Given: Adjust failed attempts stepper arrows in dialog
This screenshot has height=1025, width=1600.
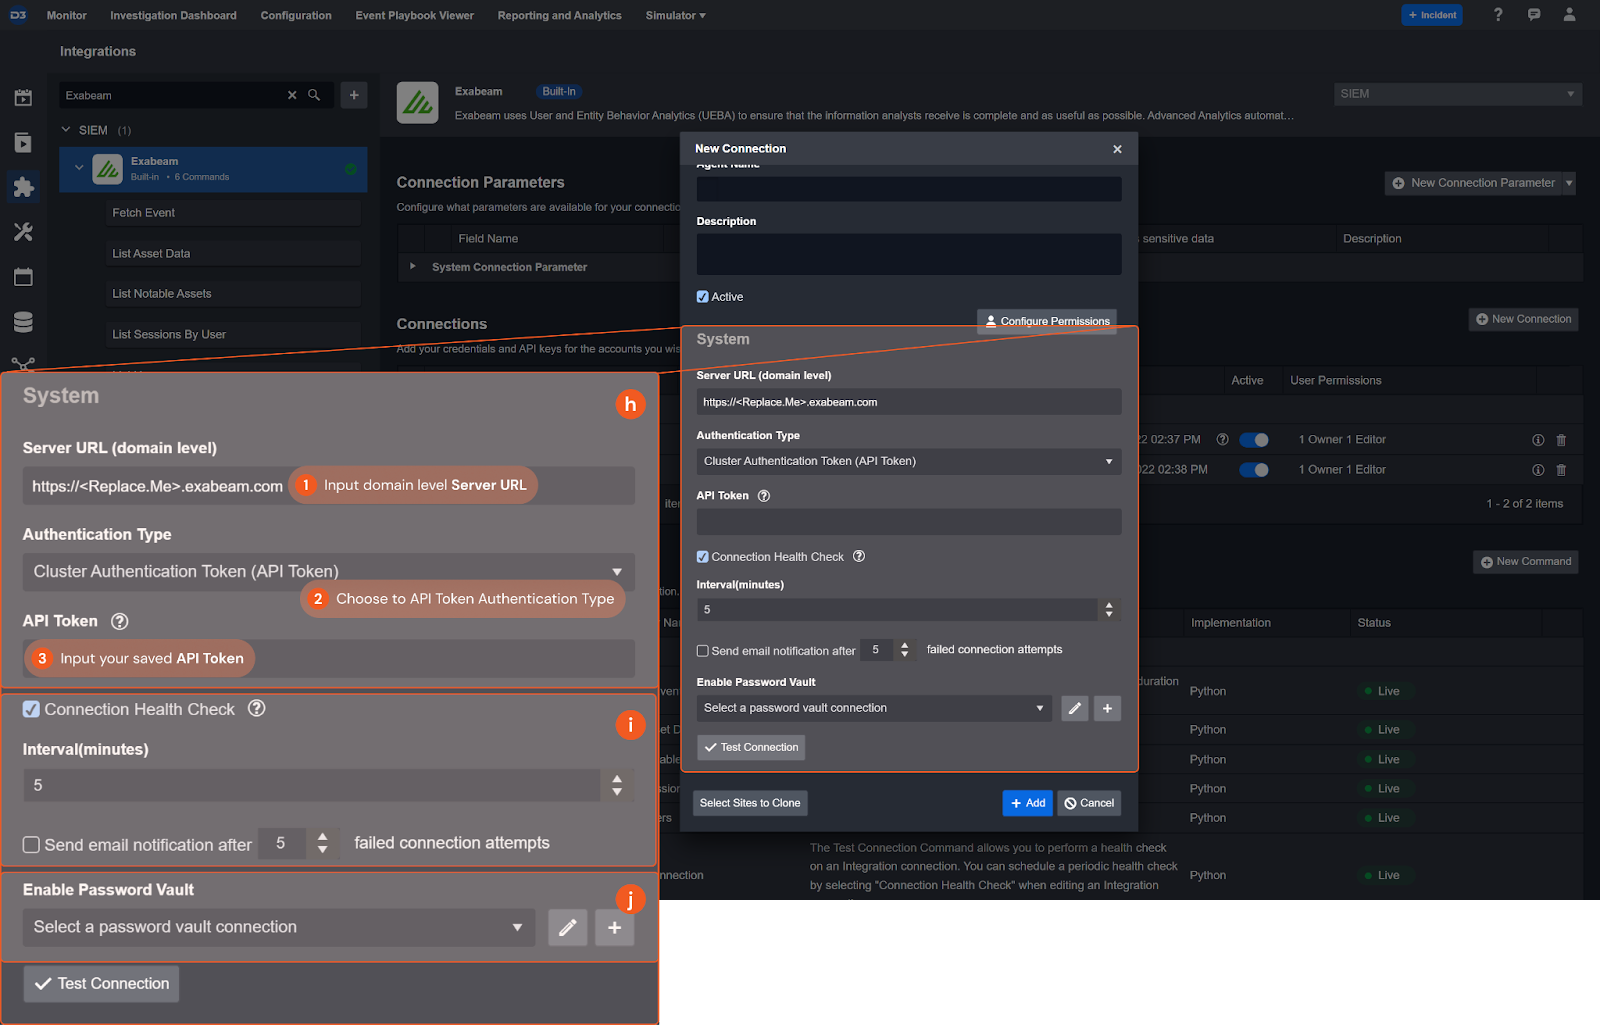Looking at the screenshot, I should pos(904,650).
